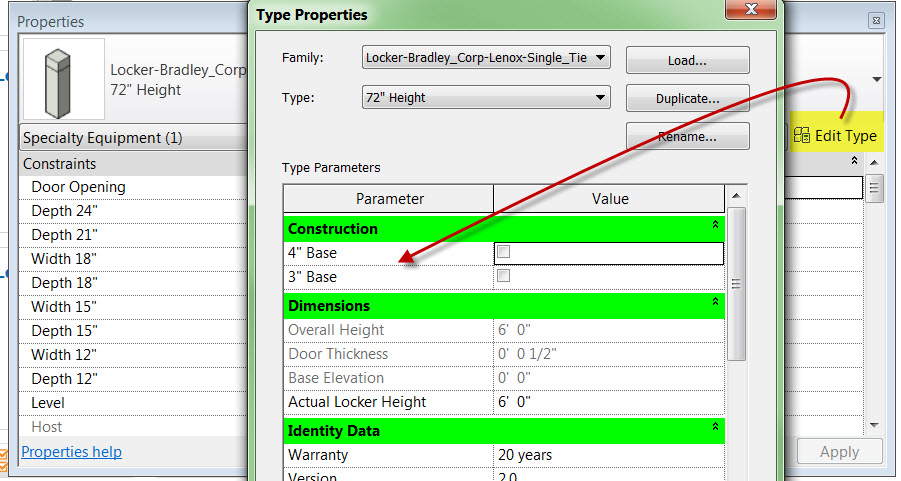Click up arrow on Type Parameters scrollbar

(736, 196)
